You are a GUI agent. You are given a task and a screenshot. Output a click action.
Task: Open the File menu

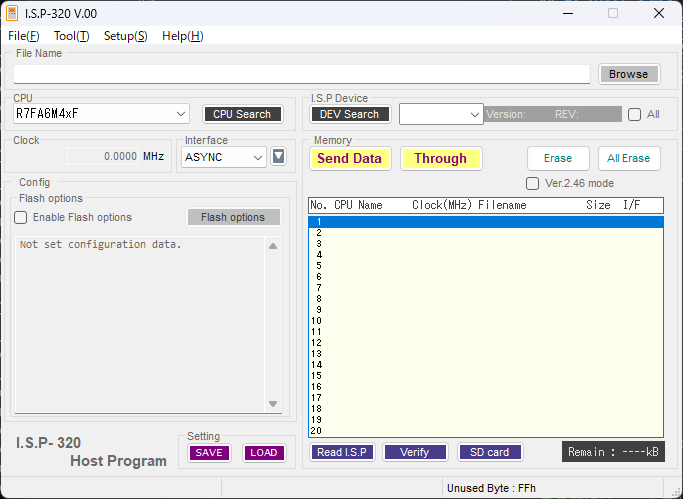click(x=23, y=36)
